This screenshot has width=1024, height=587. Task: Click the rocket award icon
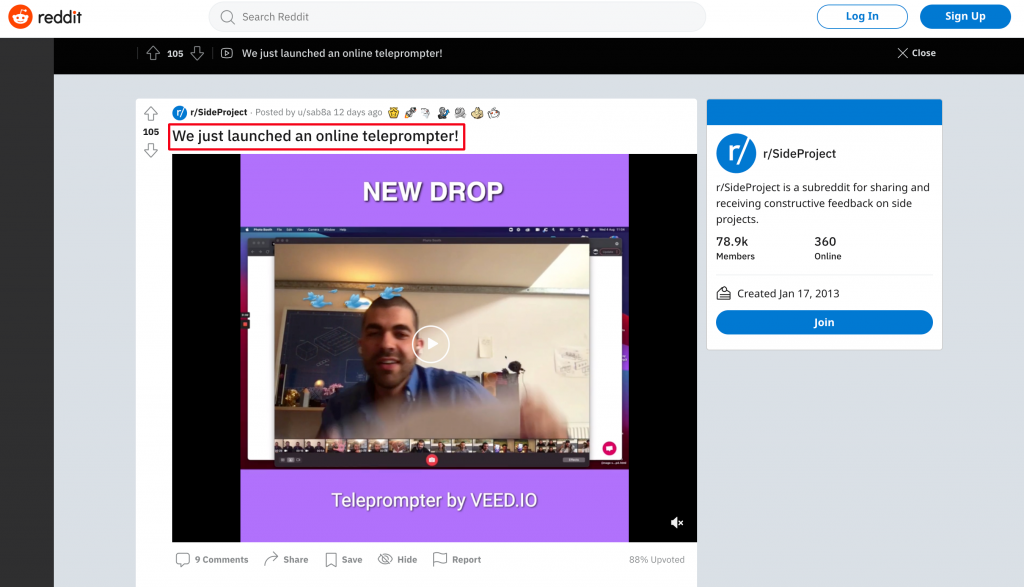410,113
